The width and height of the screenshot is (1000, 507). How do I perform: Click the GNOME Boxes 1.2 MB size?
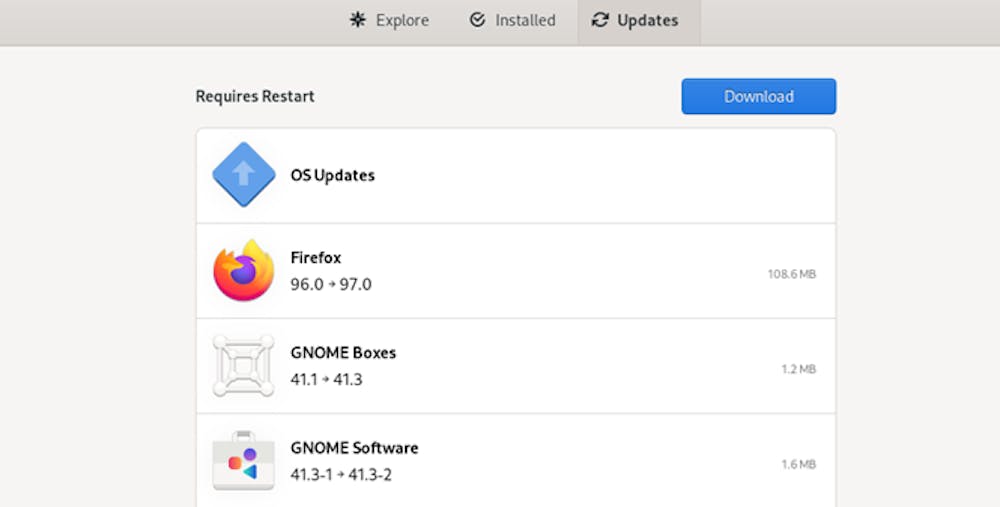pos(798,369)
